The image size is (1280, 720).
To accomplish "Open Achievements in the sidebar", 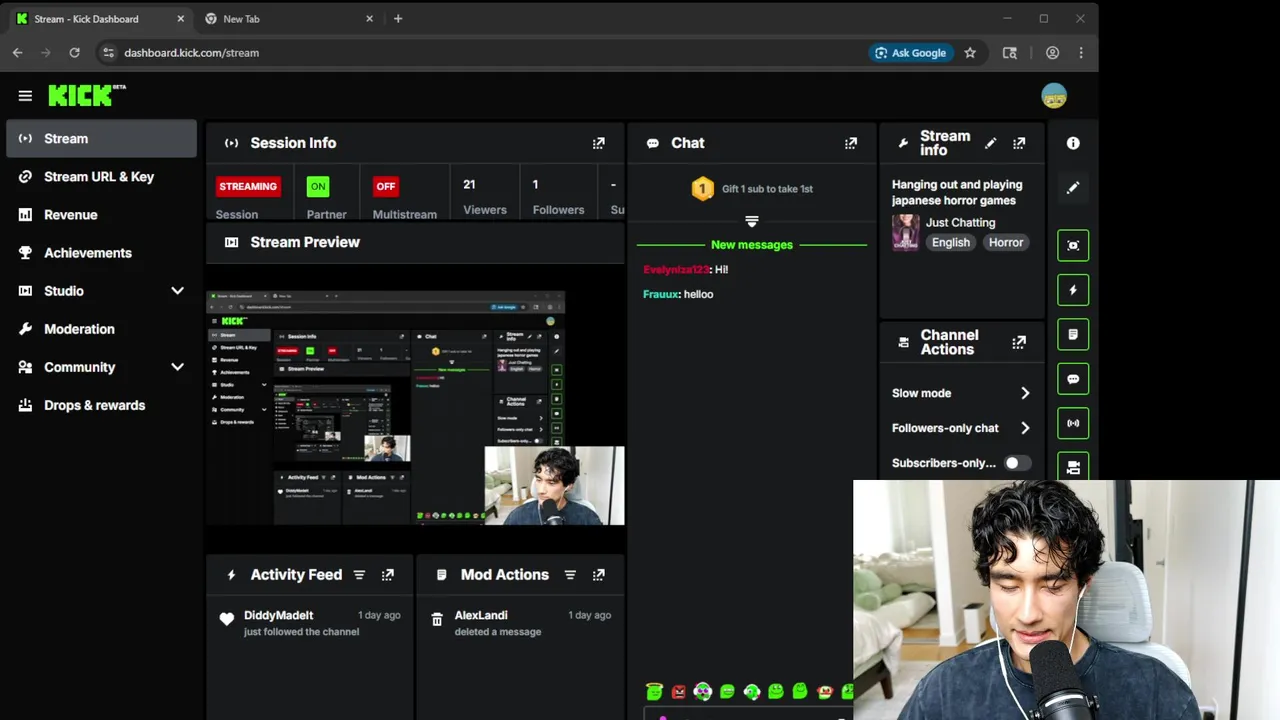I will coord(101,253).
